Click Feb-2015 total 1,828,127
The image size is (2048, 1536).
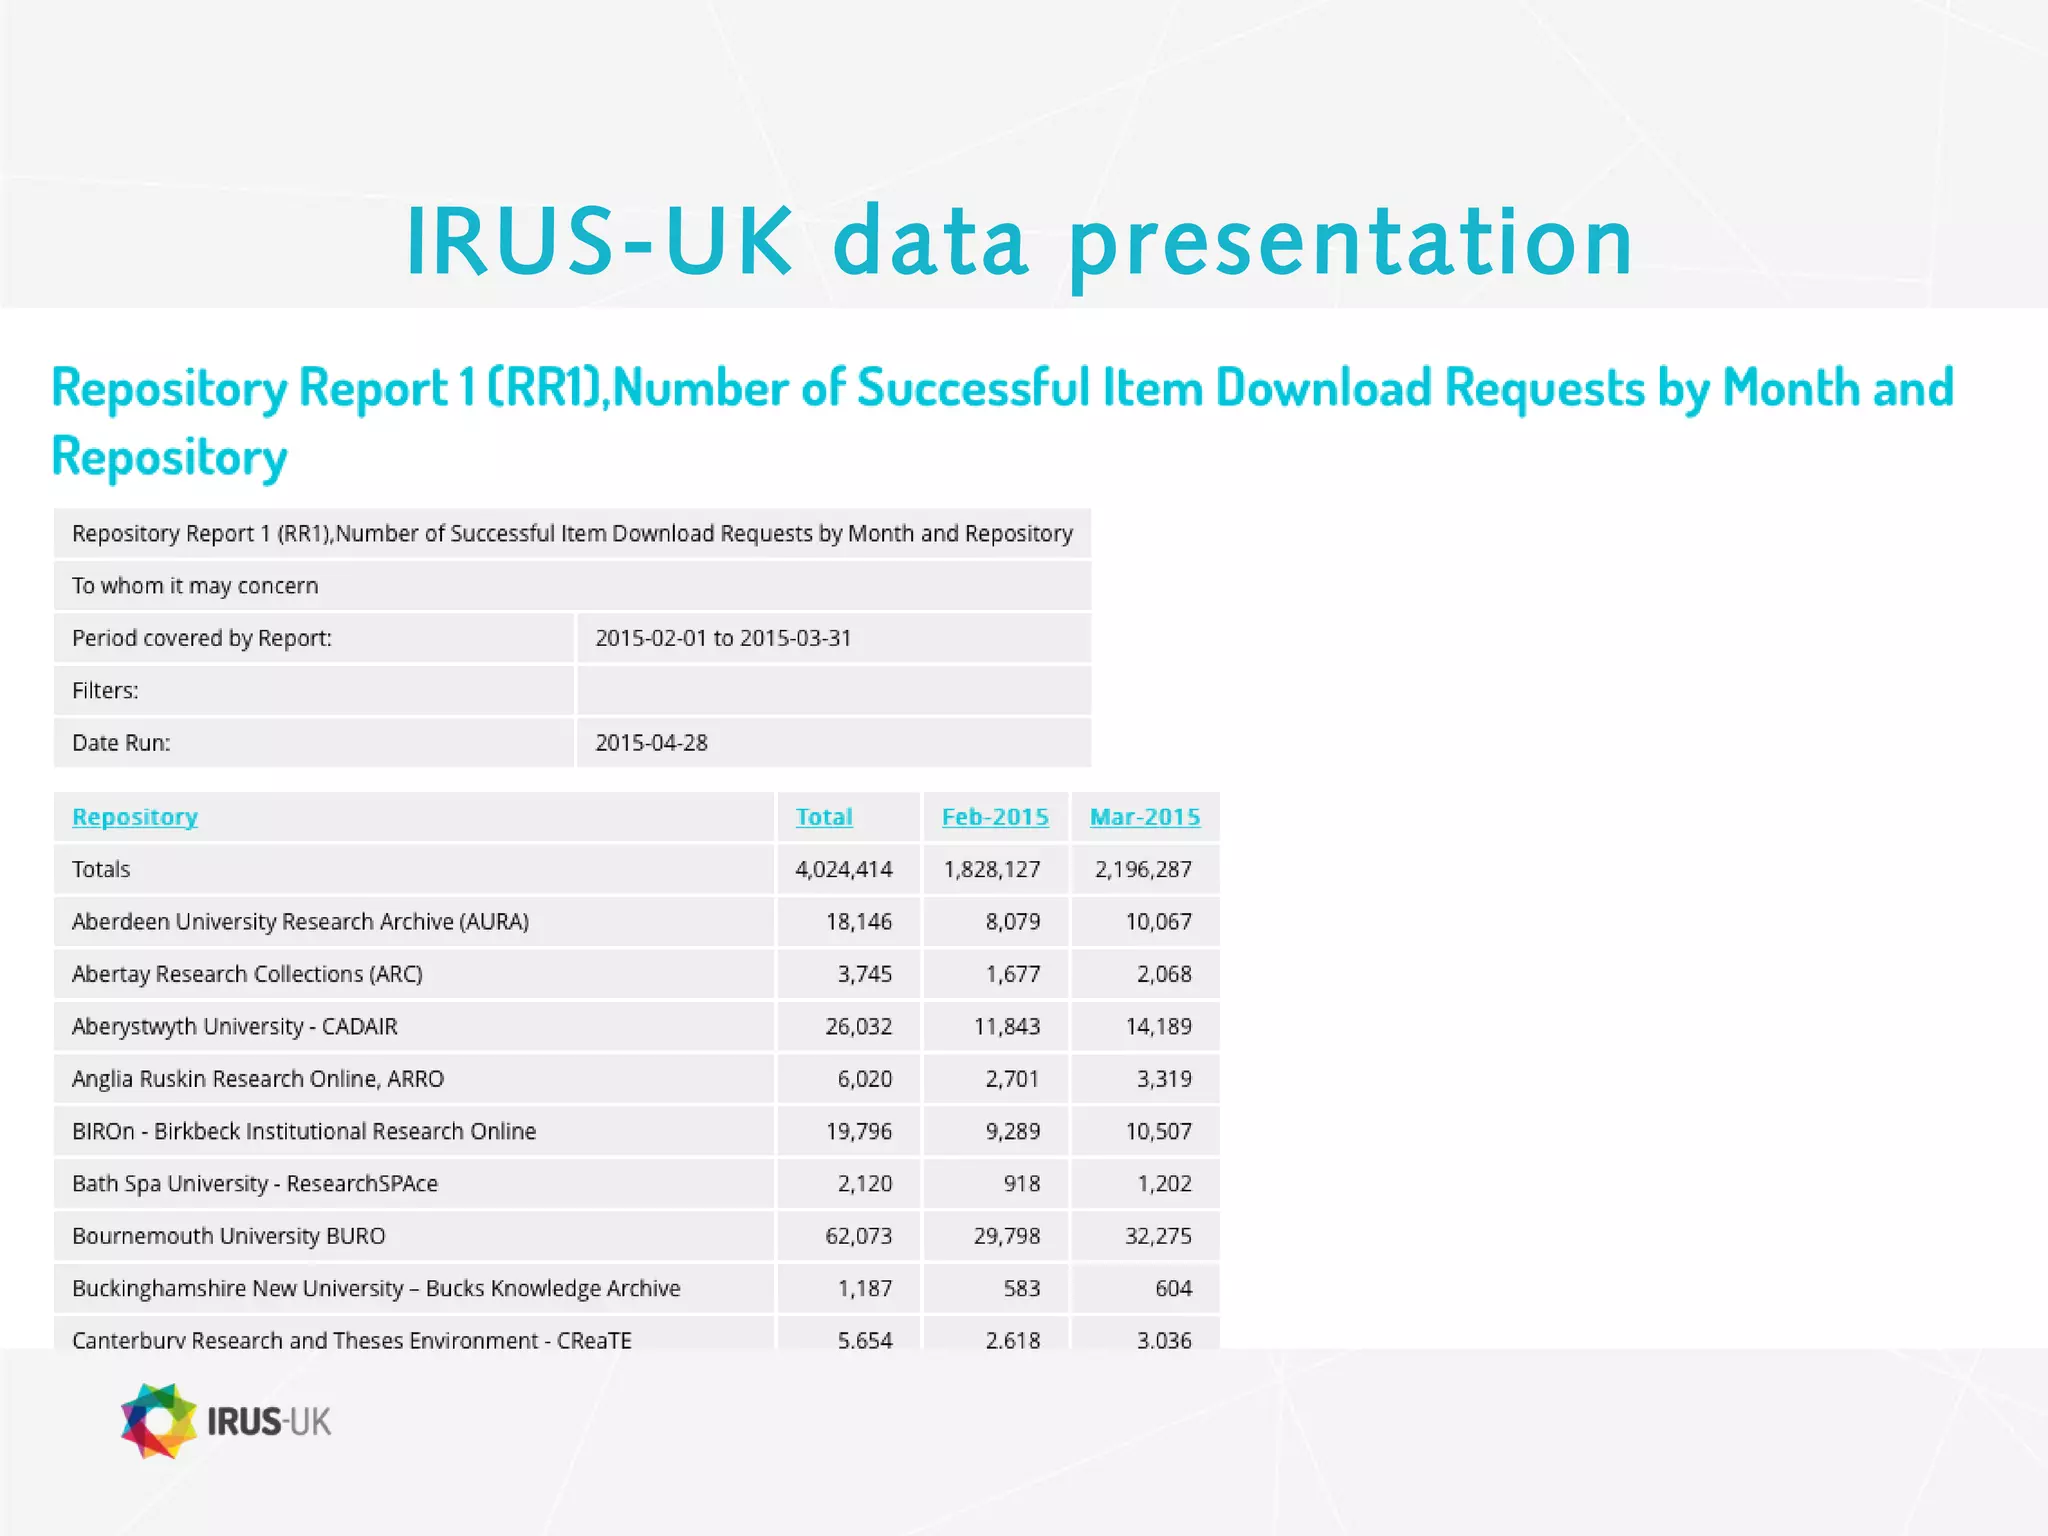coord(992,869)
